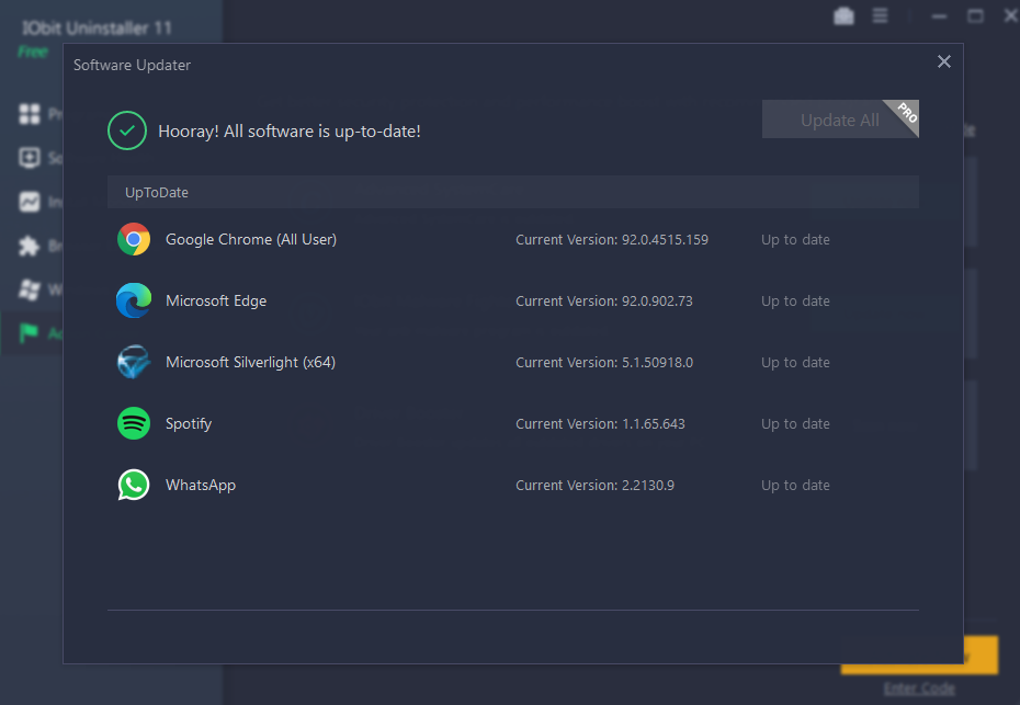1020x705 pixels.
Task: Click the Update All button
Action: click(840, 119)
